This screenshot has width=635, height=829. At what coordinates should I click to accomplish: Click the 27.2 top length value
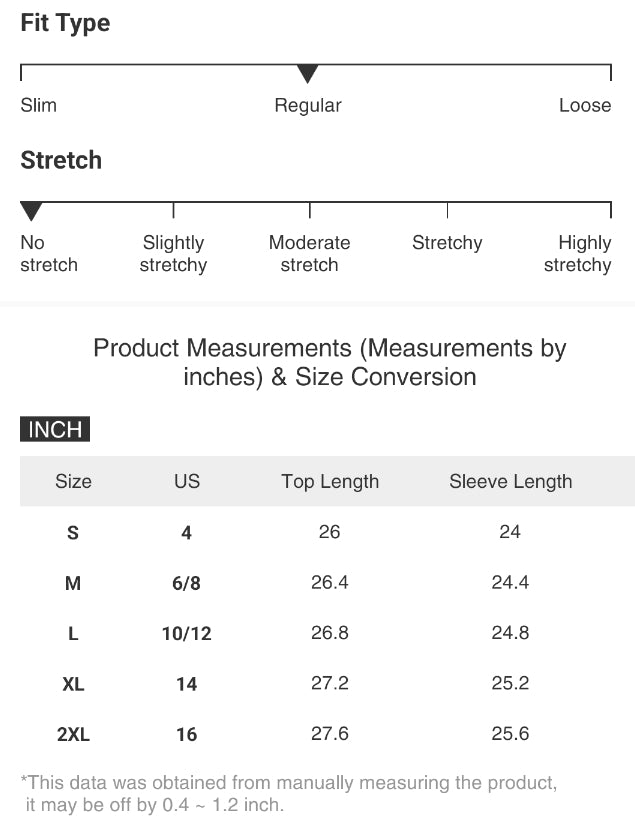(330, 684)
